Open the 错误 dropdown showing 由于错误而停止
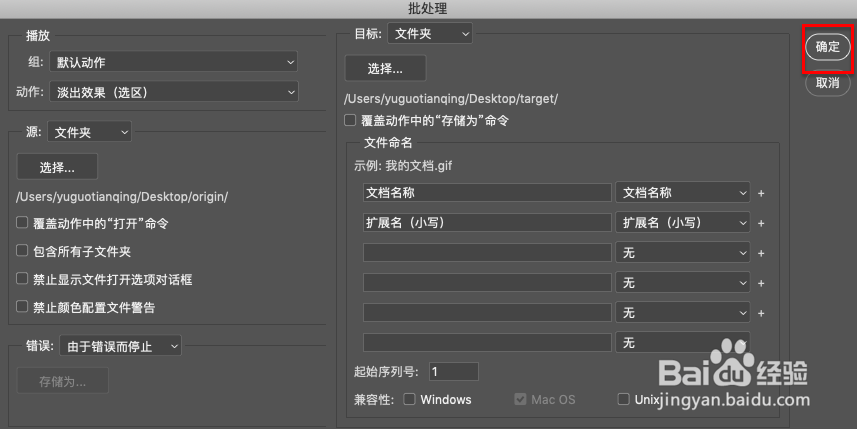 120,346
